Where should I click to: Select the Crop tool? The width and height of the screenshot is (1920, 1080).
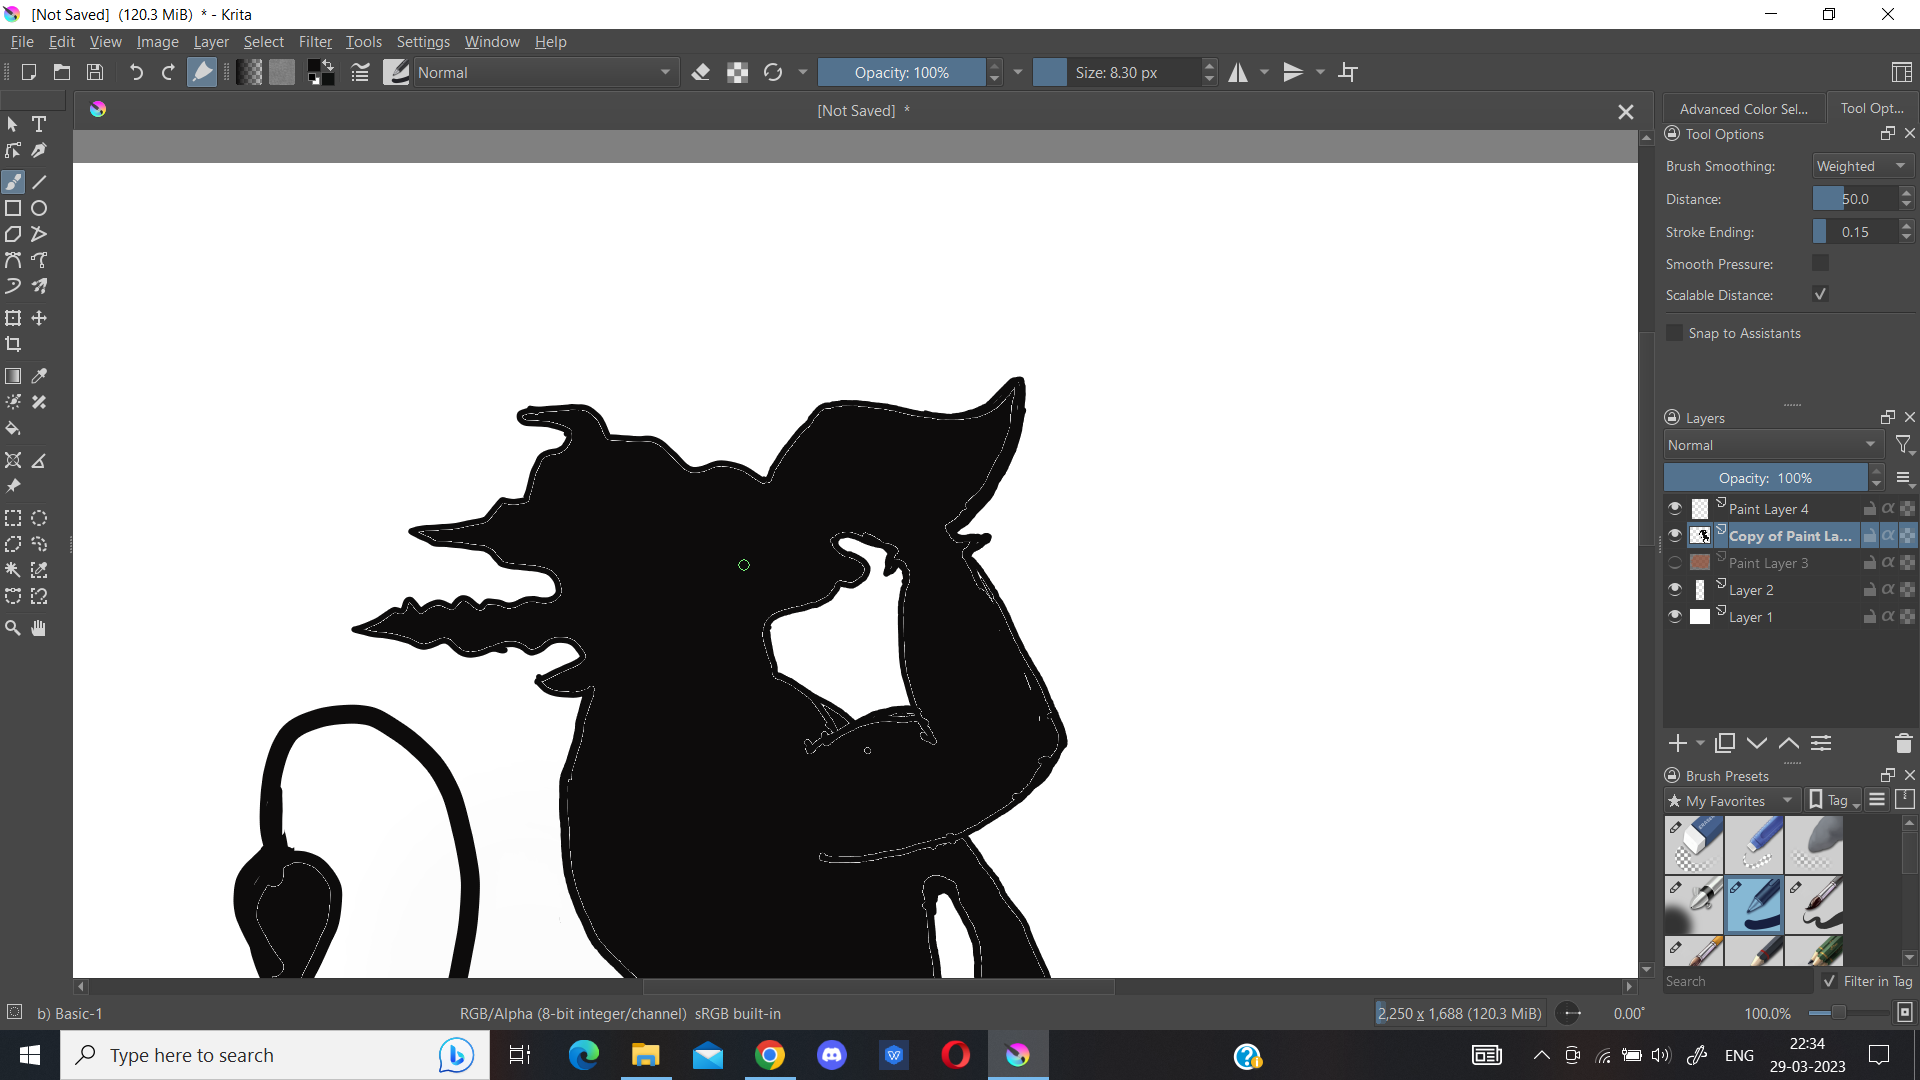(13, 344)
